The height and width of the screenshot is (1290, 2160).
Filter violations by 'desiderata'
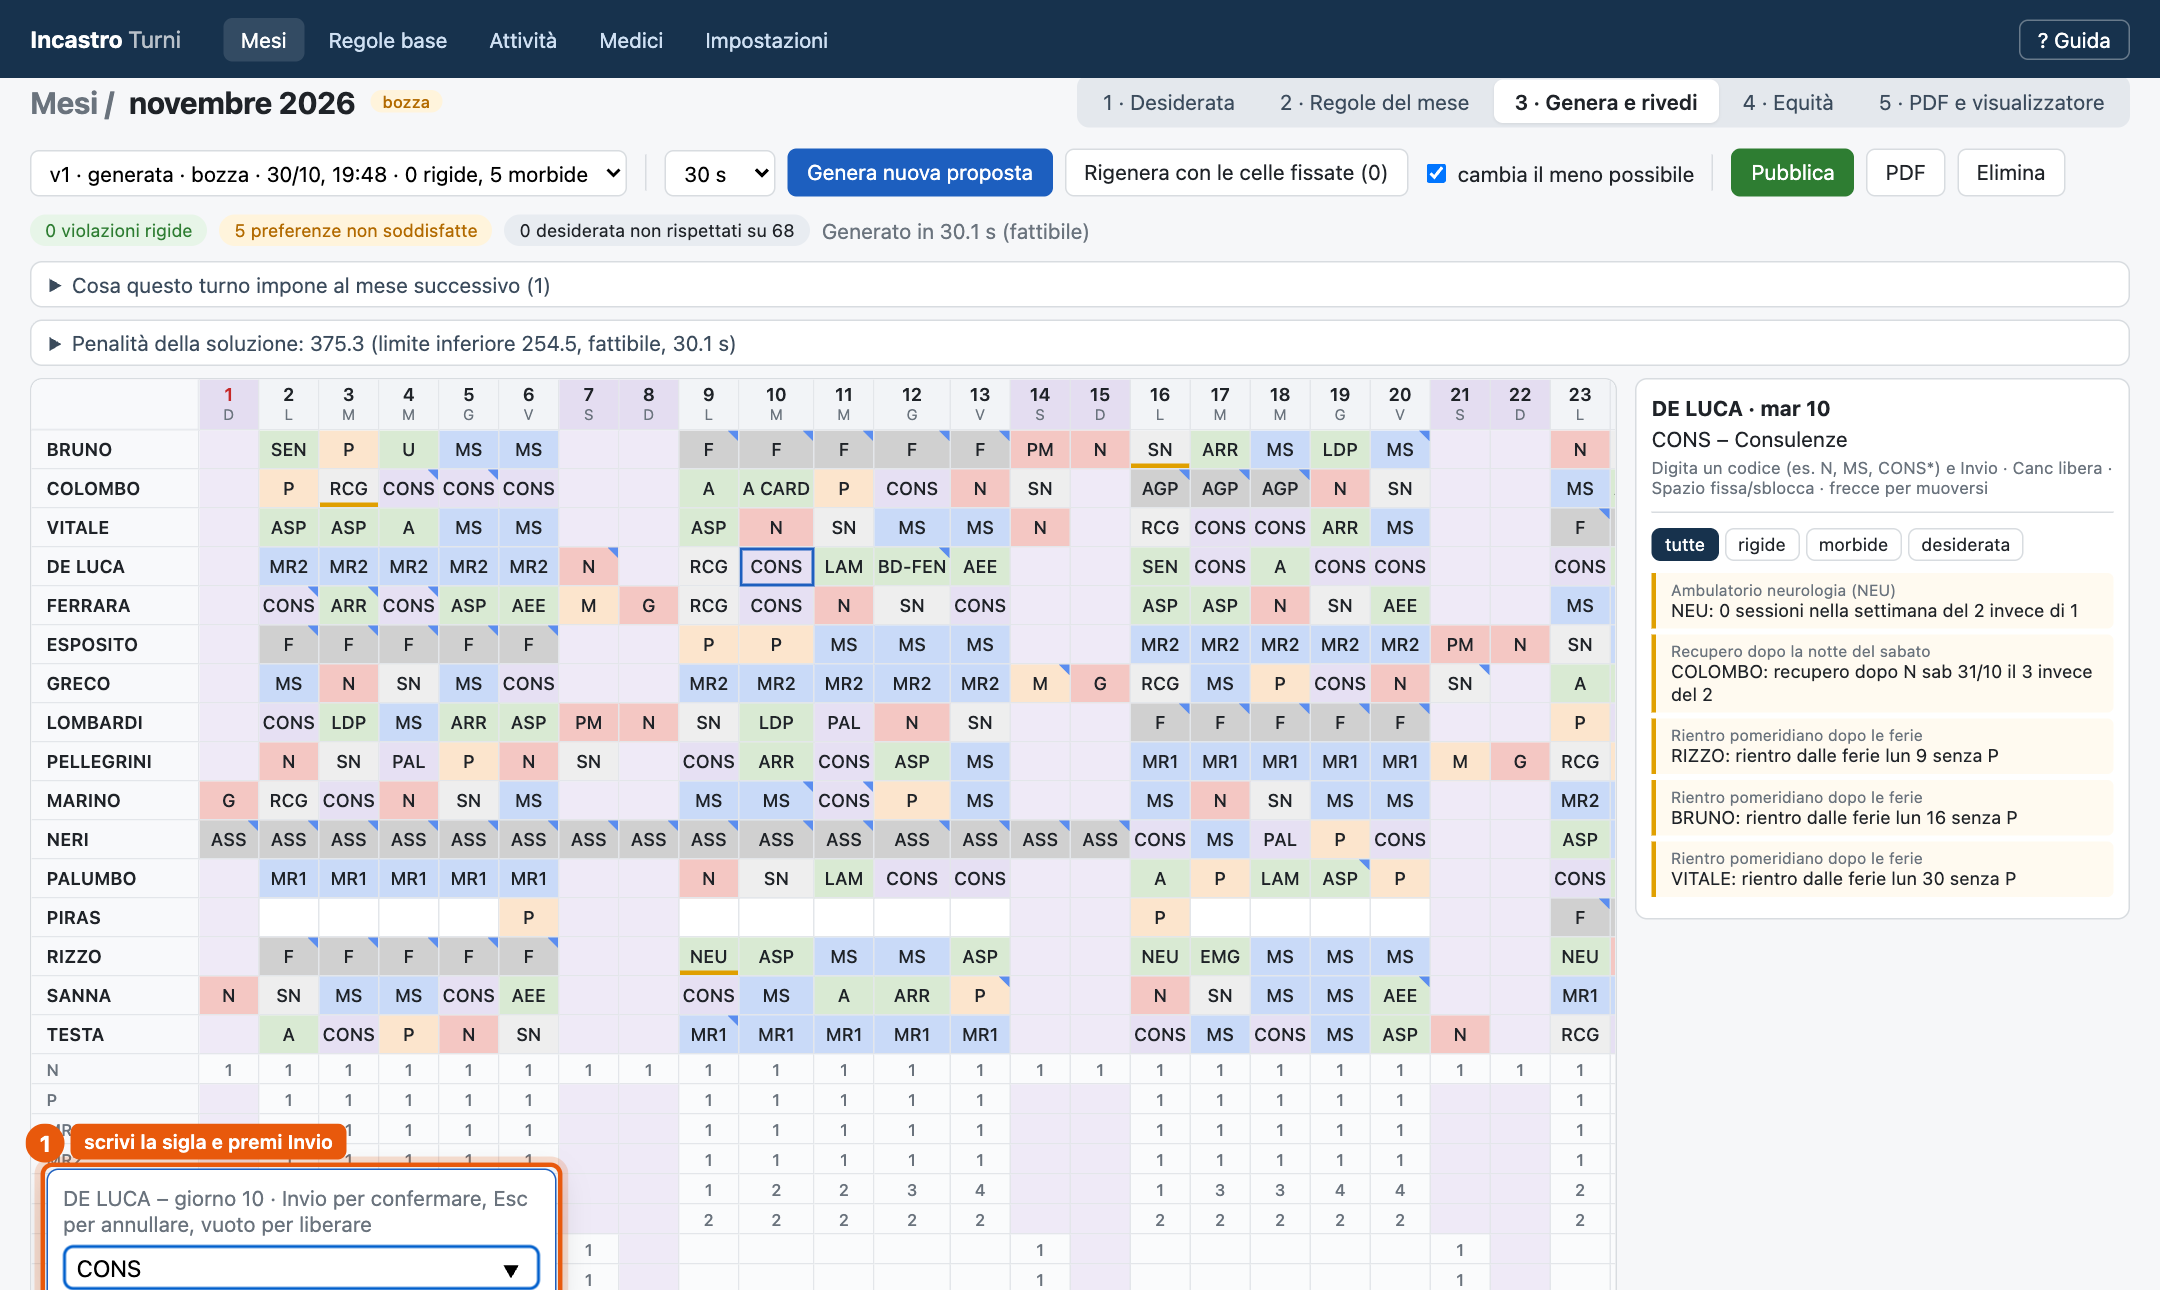coord(1964,544)
